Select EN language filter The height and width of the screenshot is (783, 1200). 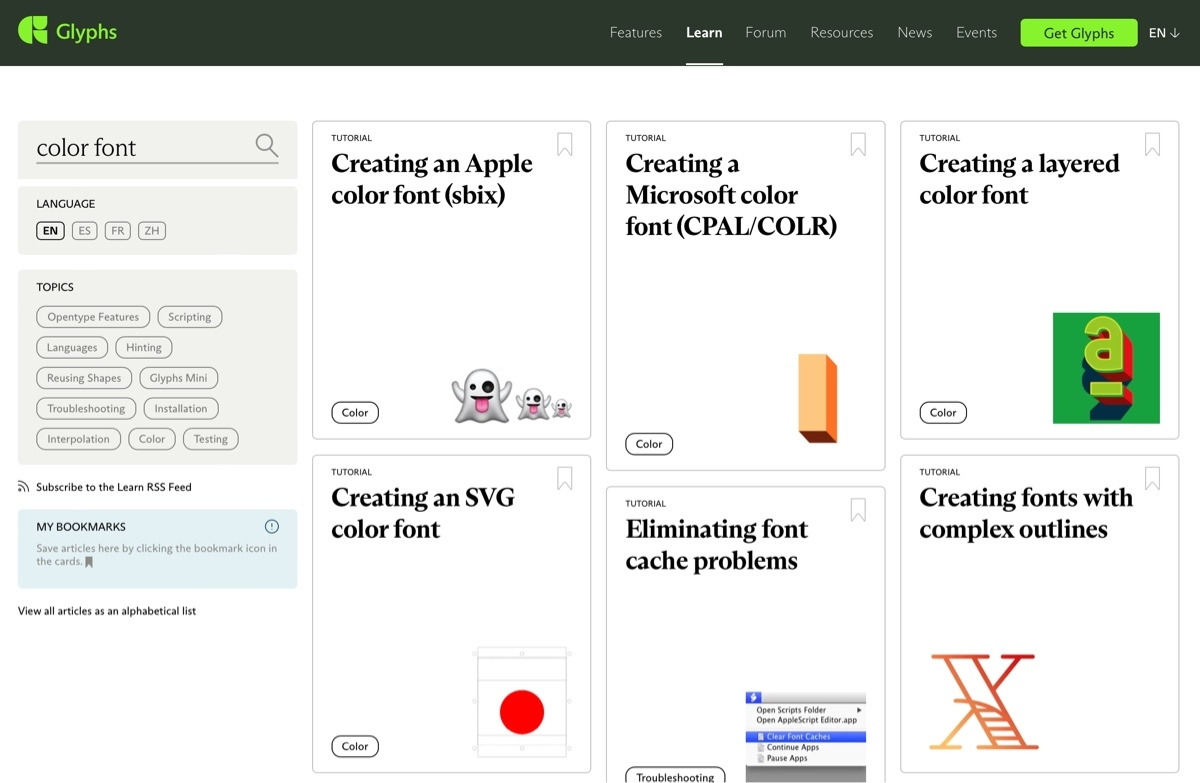pos(50,231)
